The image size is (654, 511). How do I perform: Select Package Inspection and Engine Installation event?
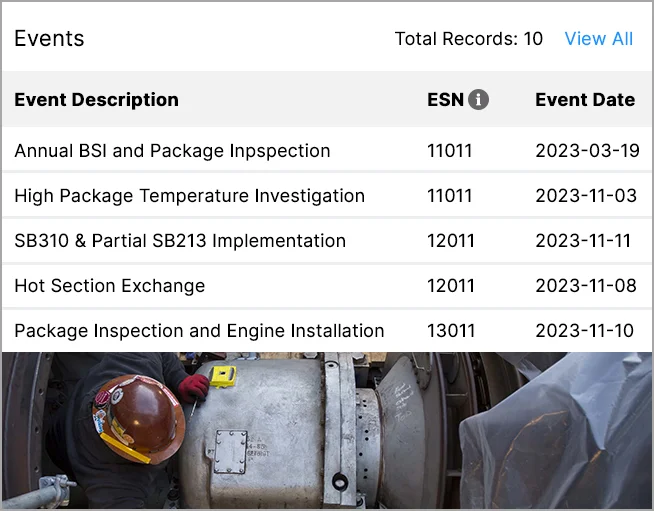[199, 331]
